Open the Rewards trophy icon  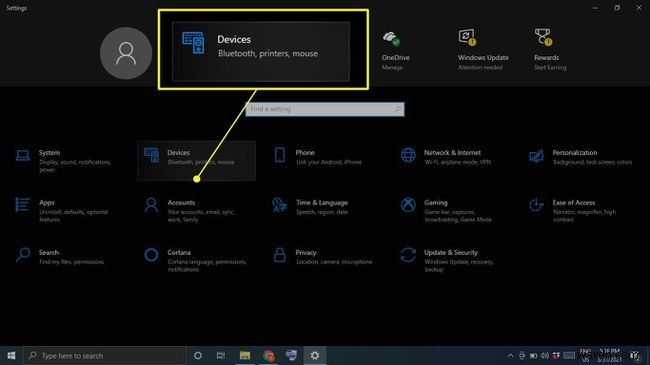pyautogui.click(x=543, y=37)
